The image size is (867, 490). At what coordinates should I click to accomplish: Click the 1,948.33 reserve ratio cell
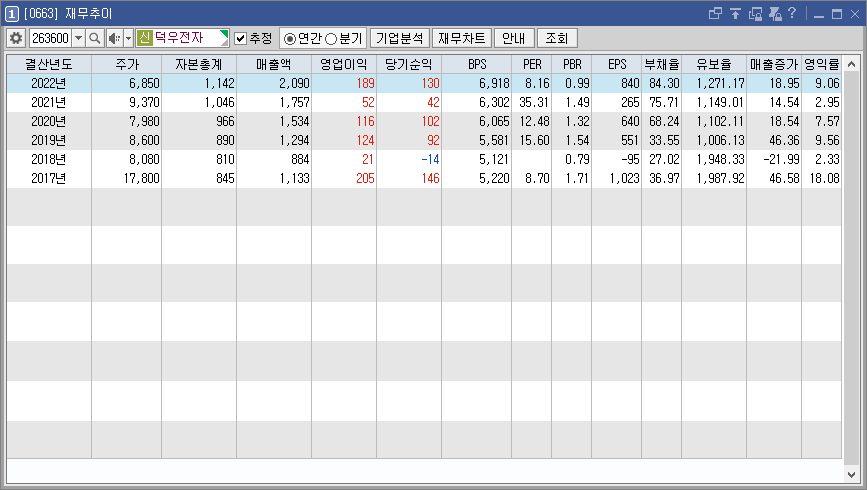714,159
